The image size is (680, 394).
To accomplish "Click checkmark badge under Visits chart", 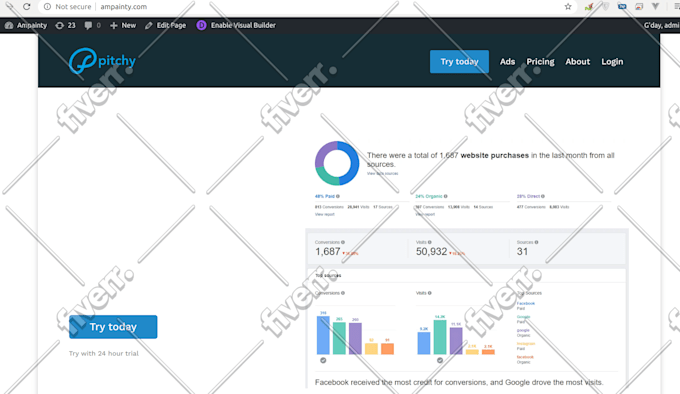I will pyautogui.click(x=440, y=360).
